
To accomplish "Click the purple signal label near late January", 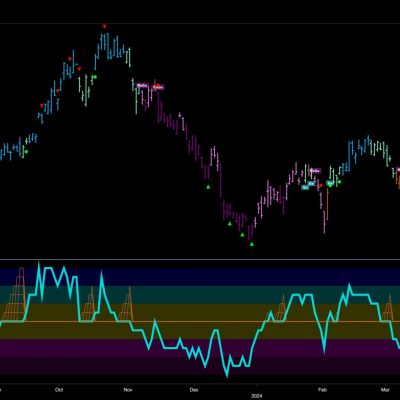I will tap(315, 171).
